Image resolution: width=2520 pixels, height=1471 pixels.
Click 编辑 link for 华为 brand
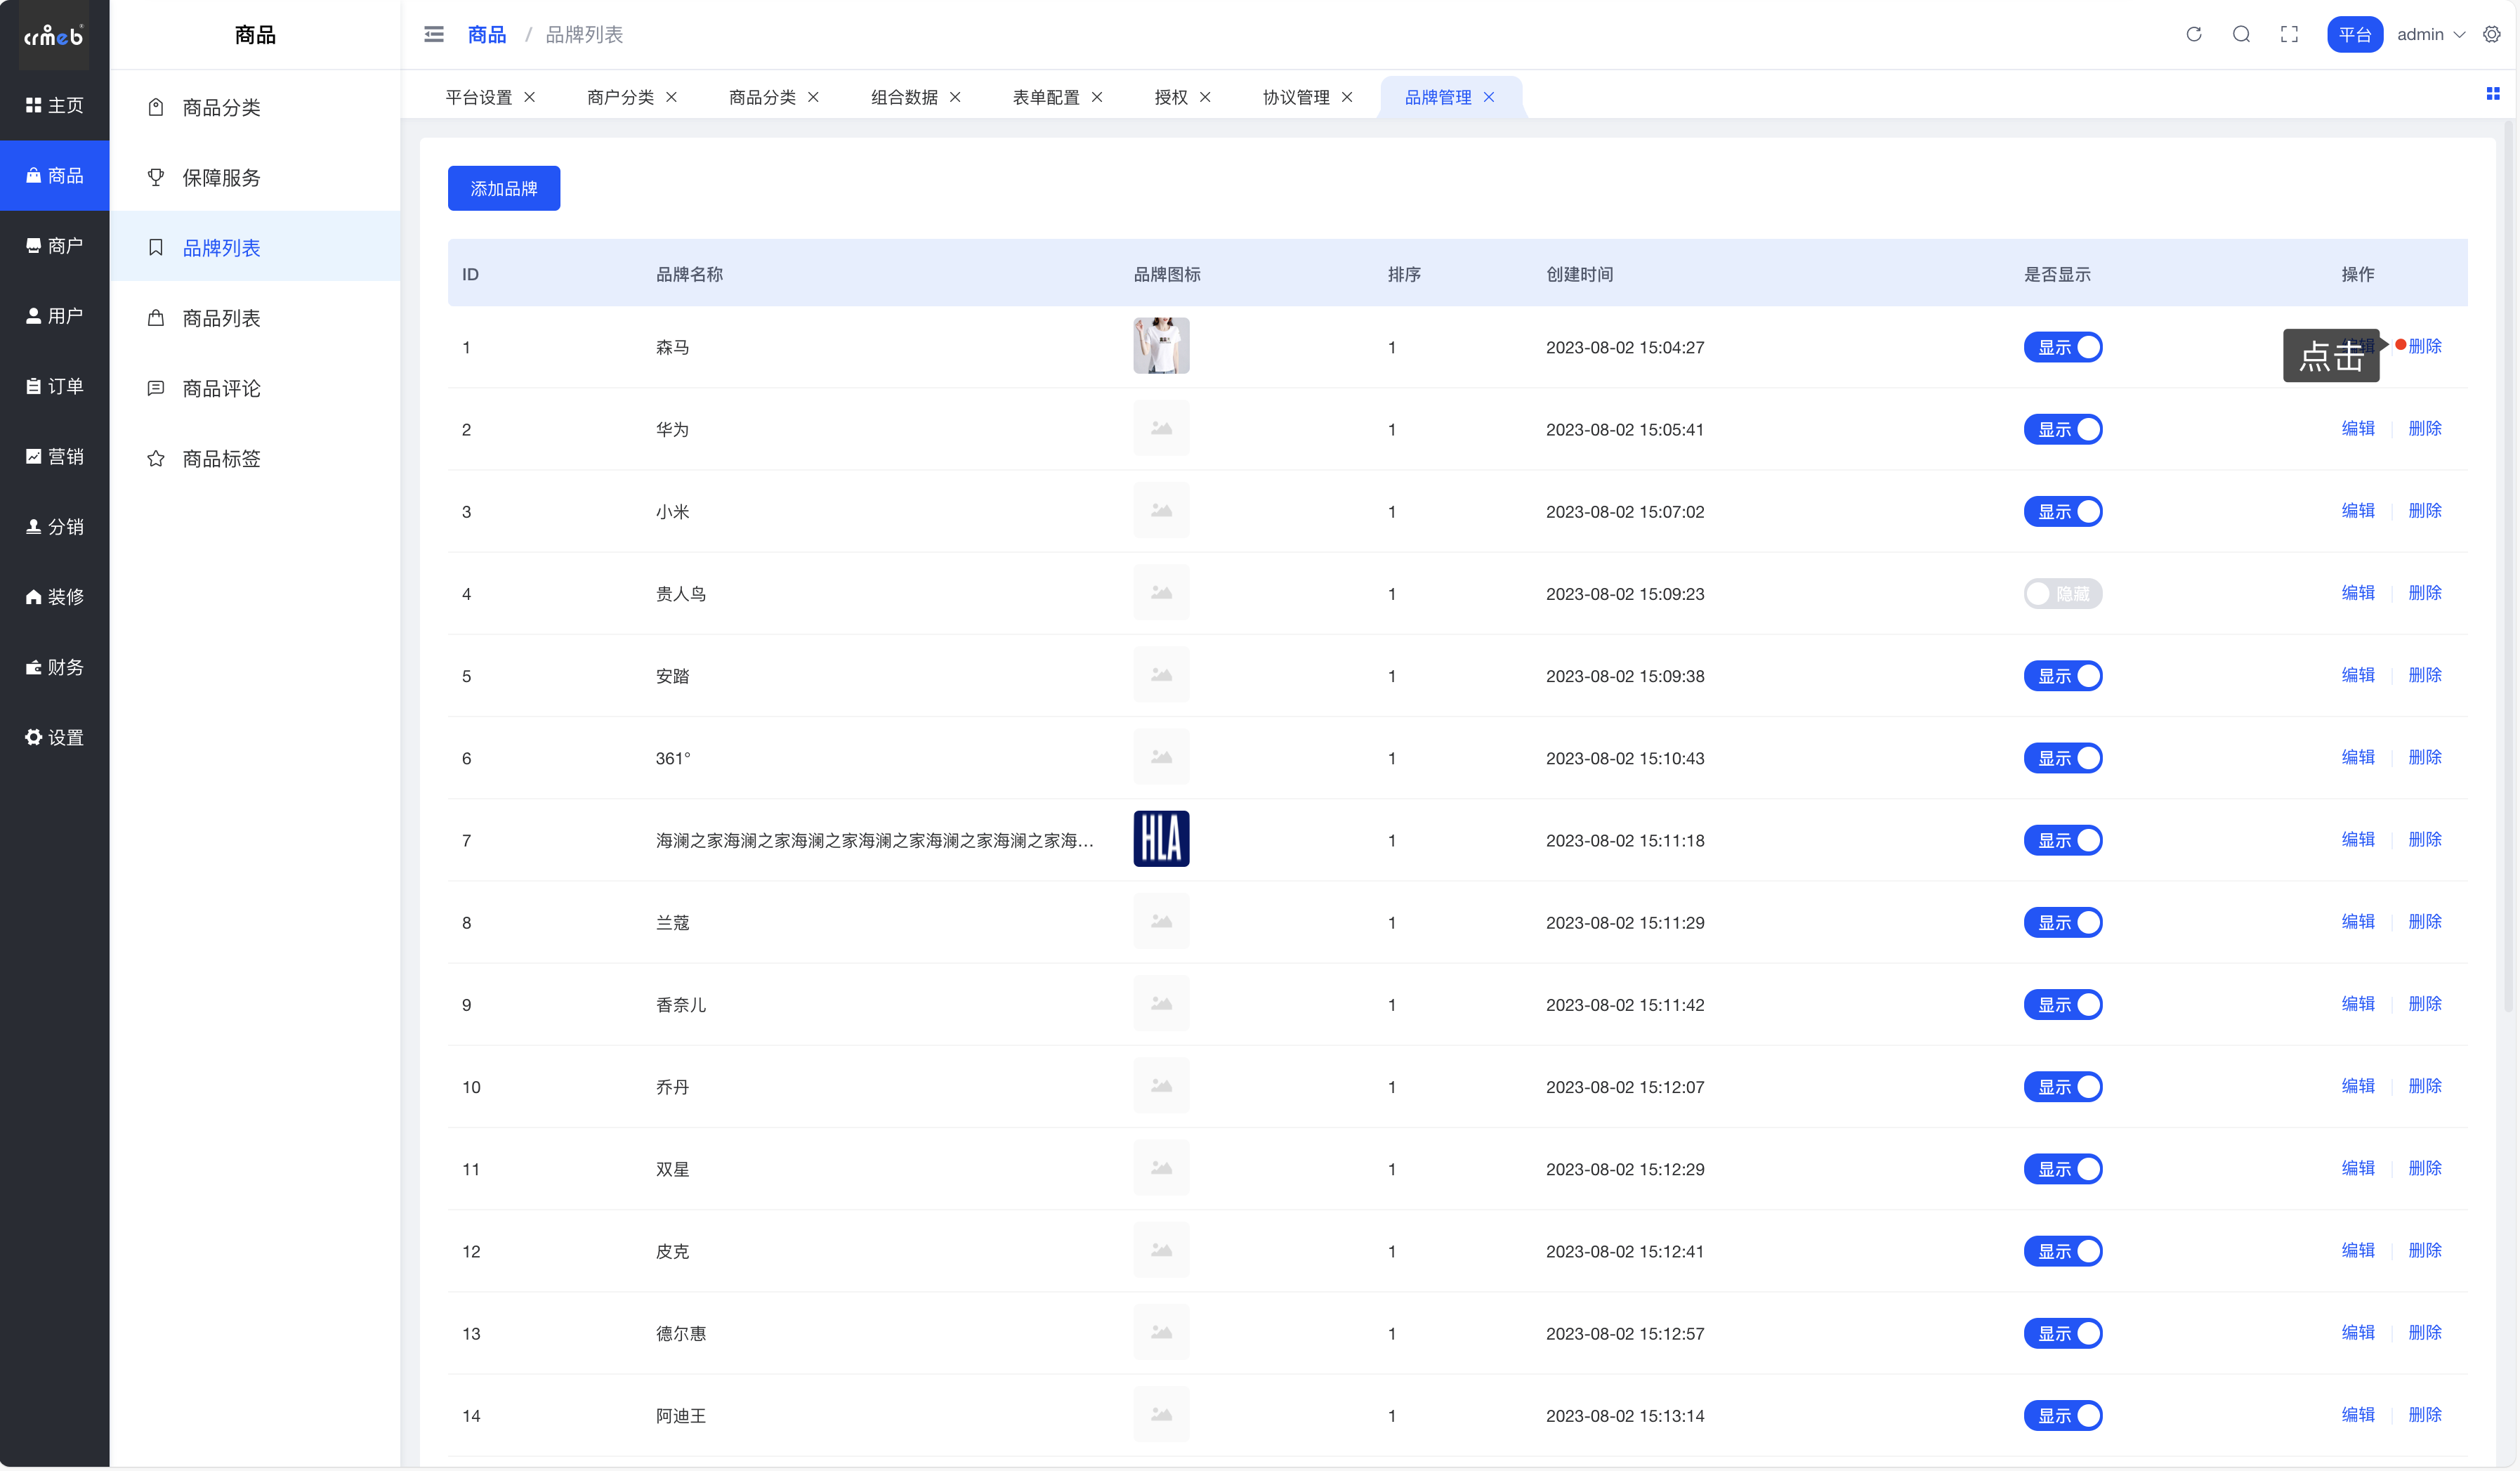[2357, 429]
